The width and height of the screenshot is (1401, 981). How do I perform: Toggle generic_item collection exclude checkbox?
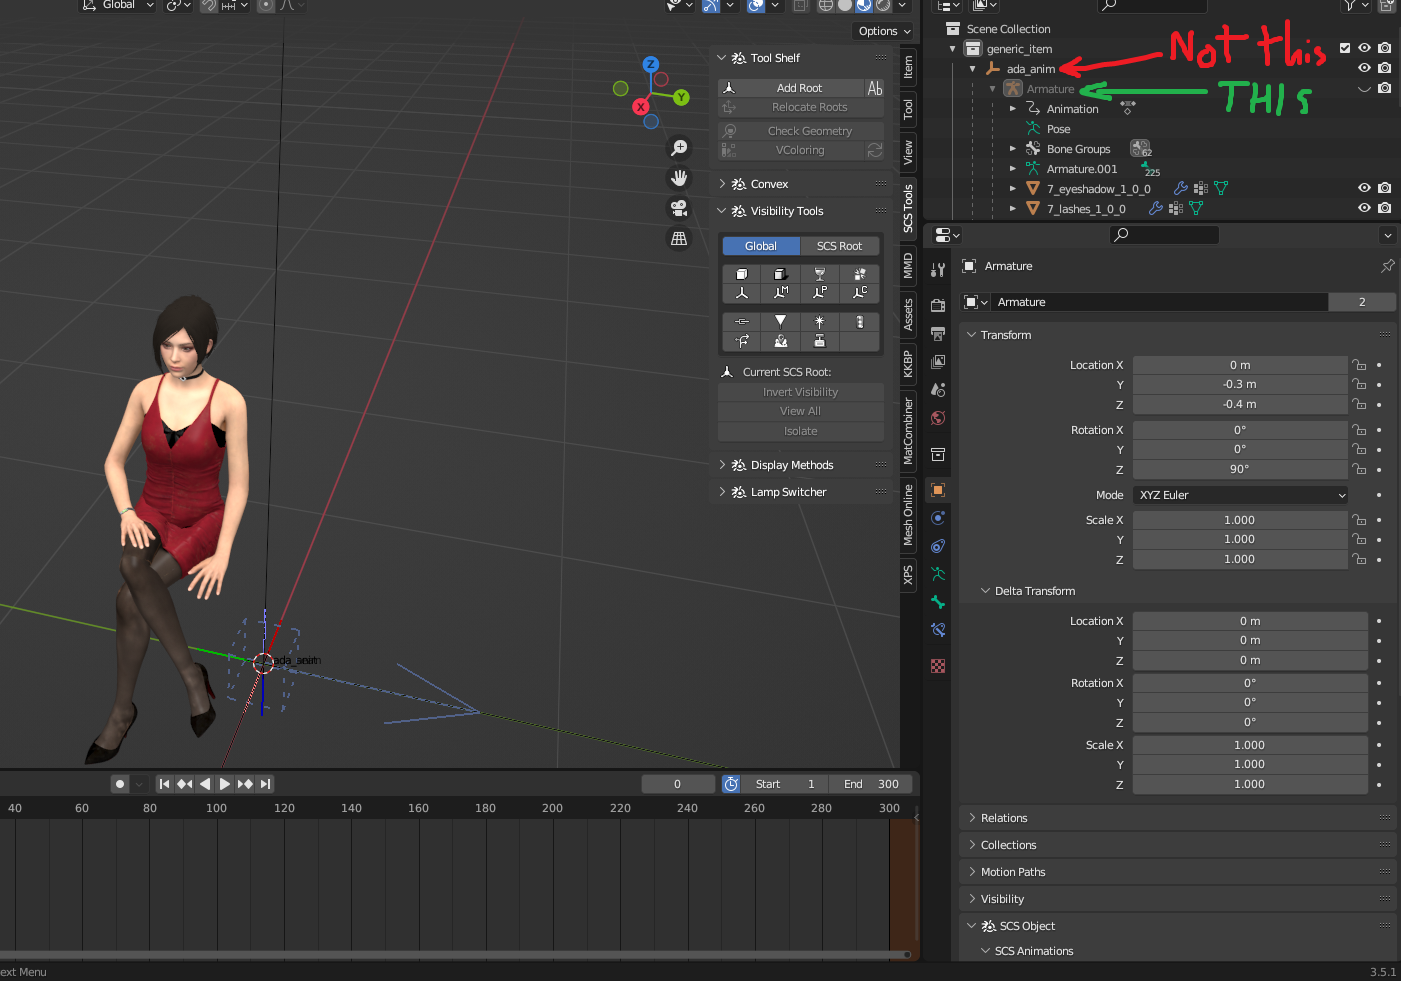(x=1345, y=48)
